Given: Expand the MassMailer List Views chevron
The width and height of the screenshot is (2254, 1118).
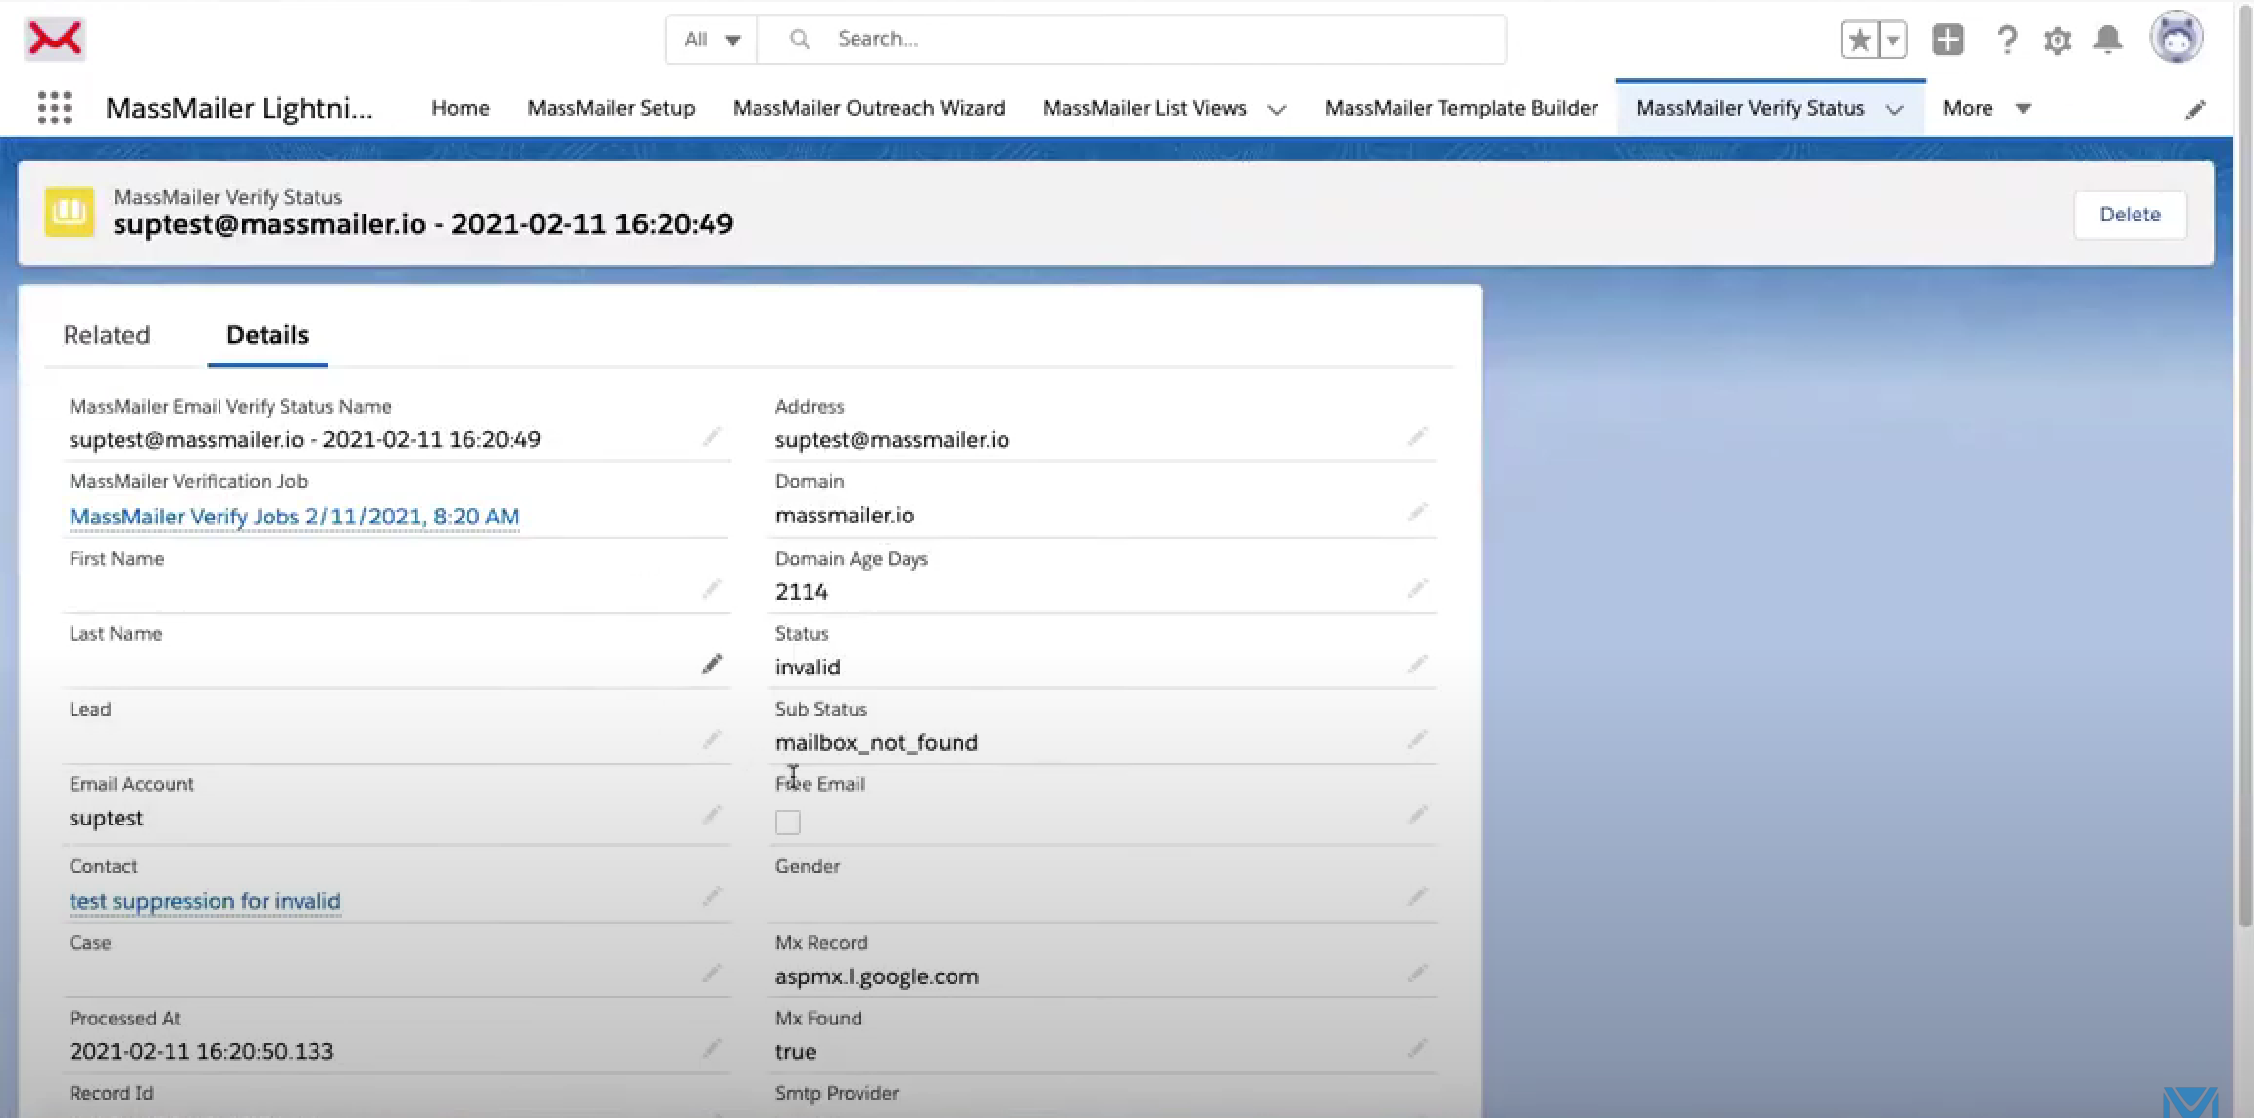Looking at the screenshot, I should pyautogui.click(x=1277, y=109).
